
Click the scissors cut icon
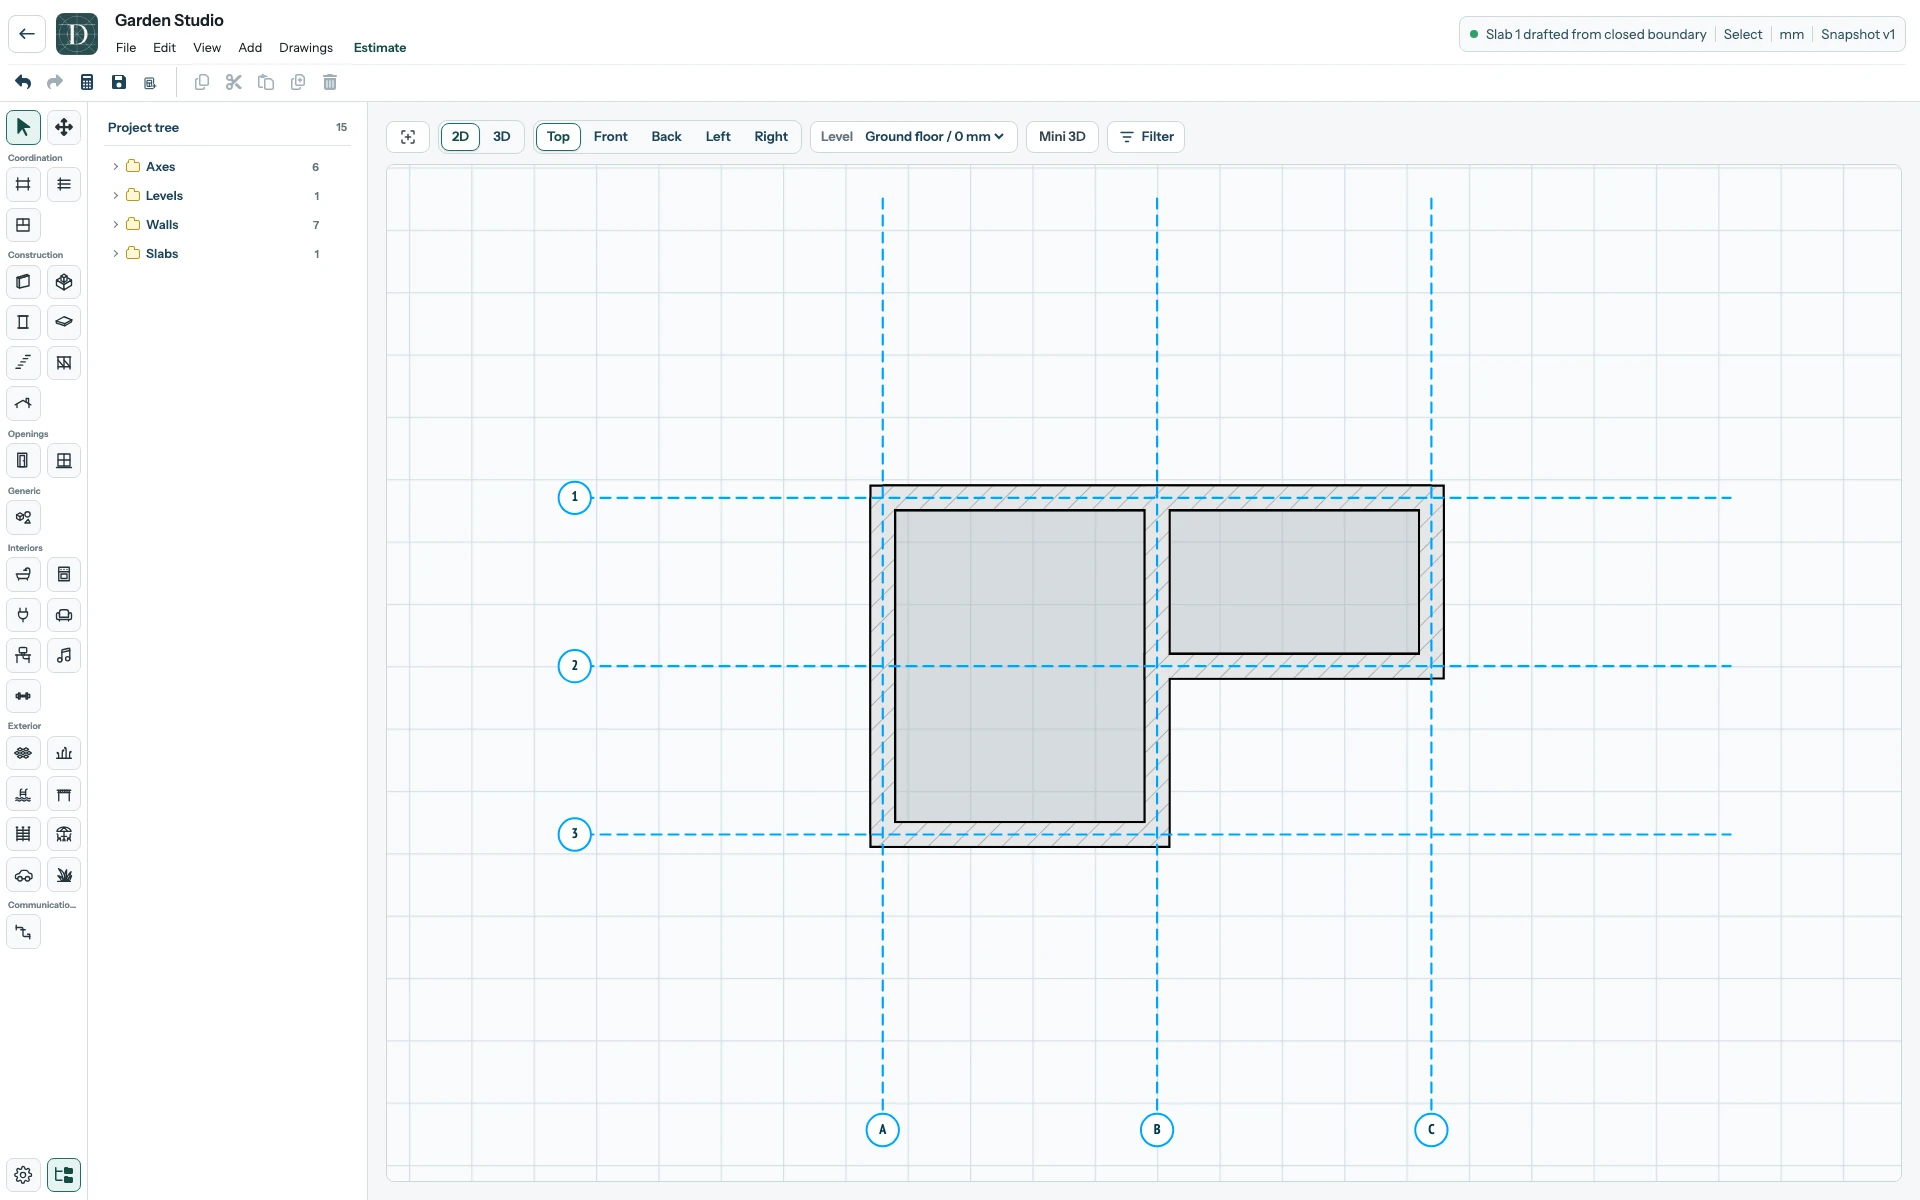[234, 82]
